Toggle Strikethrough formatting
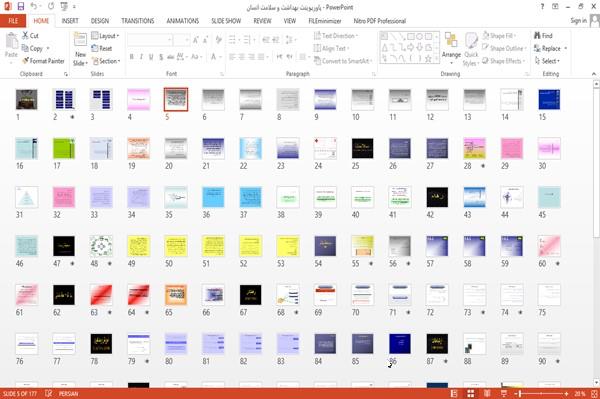 click(171, 57)
